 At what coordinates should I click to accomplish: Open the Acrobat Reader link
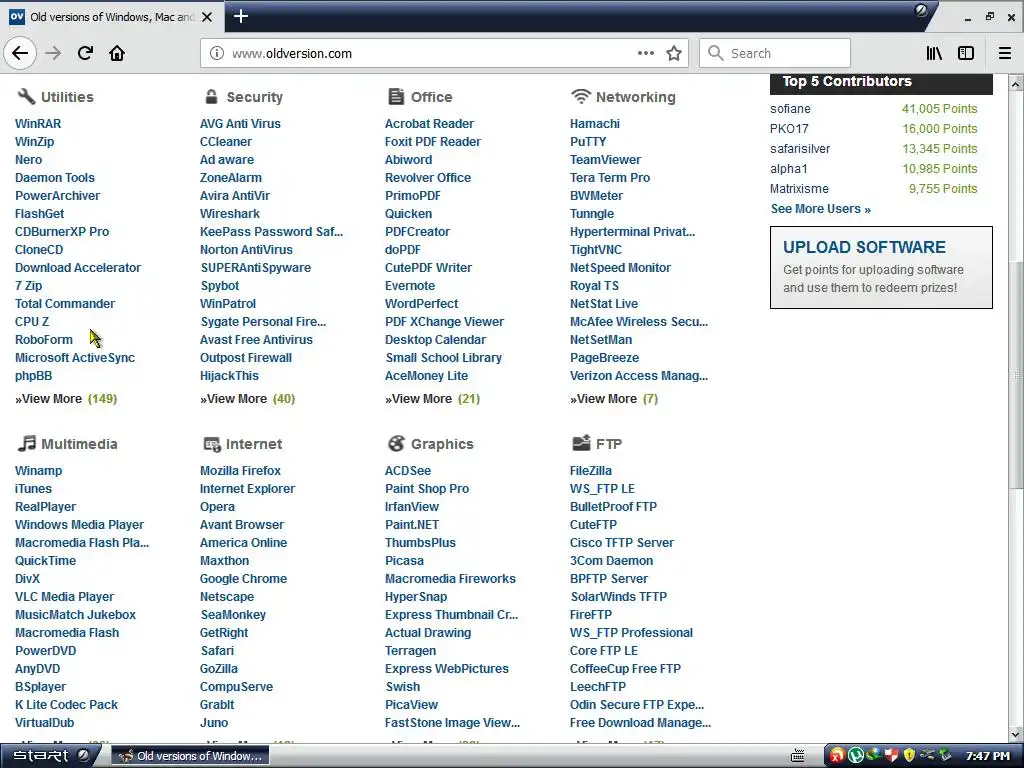click(x=429, y=123)
